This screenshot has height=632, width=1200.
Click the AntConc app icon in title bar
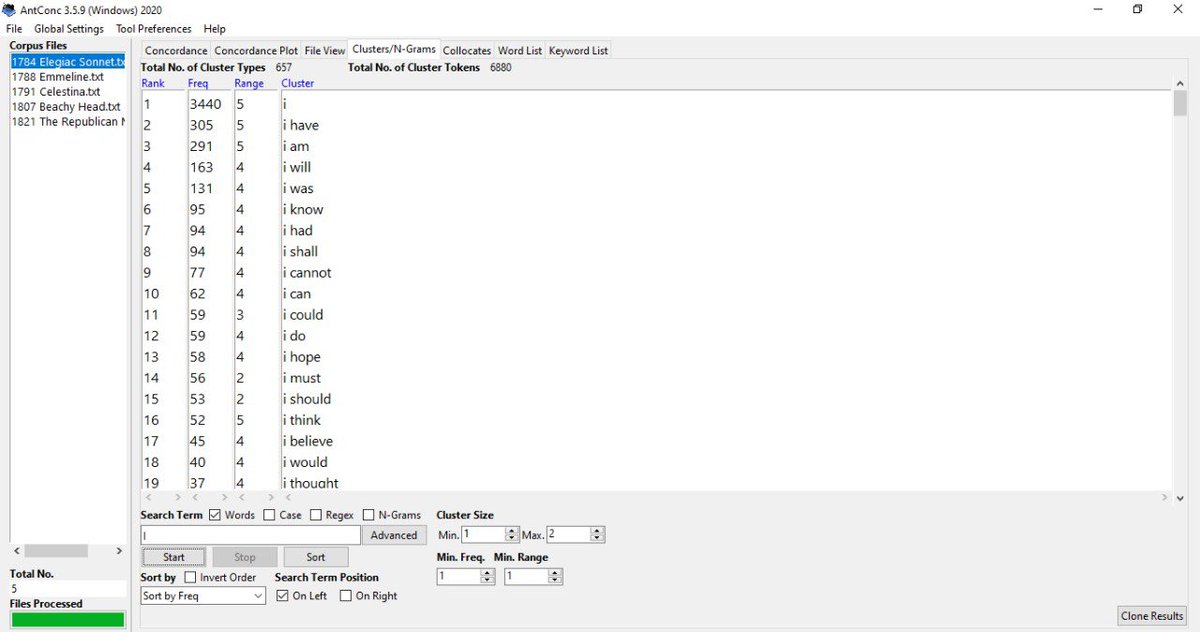(9, 9)
